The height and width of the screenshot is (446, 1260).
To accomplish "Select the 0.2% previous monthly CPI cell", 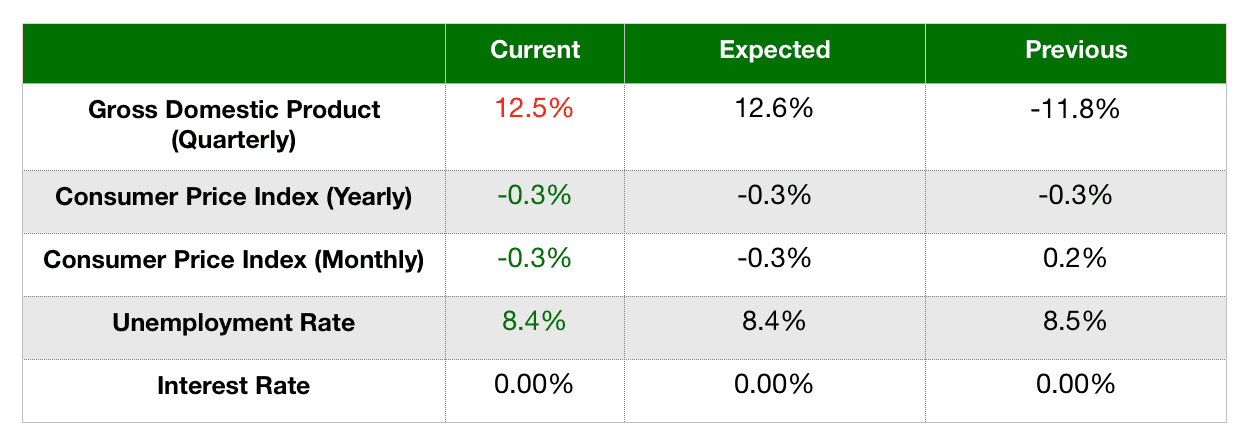I will click(1076, 259).
